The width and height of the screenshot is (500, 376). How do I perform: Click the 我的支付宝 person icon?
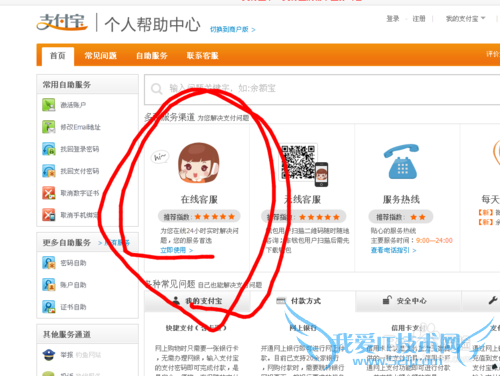click(176, 300)
